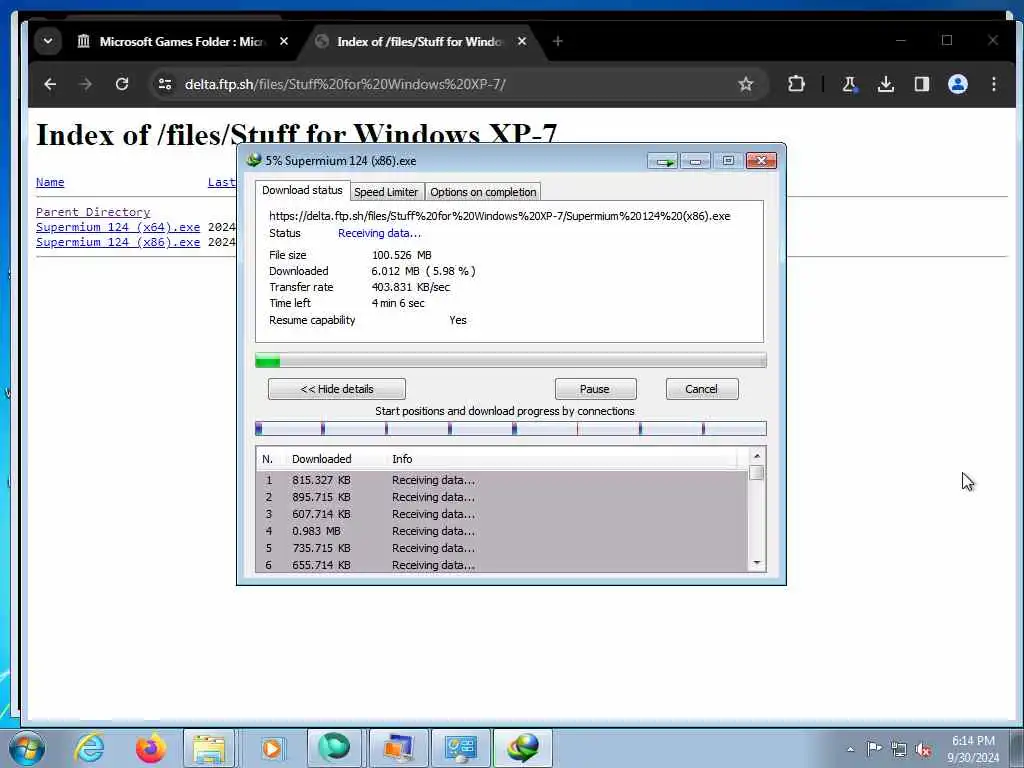Select connection row 607.714 KB
Image resolution: width=1024 pixels, height=768 pixels.
(x=502, y=514)
